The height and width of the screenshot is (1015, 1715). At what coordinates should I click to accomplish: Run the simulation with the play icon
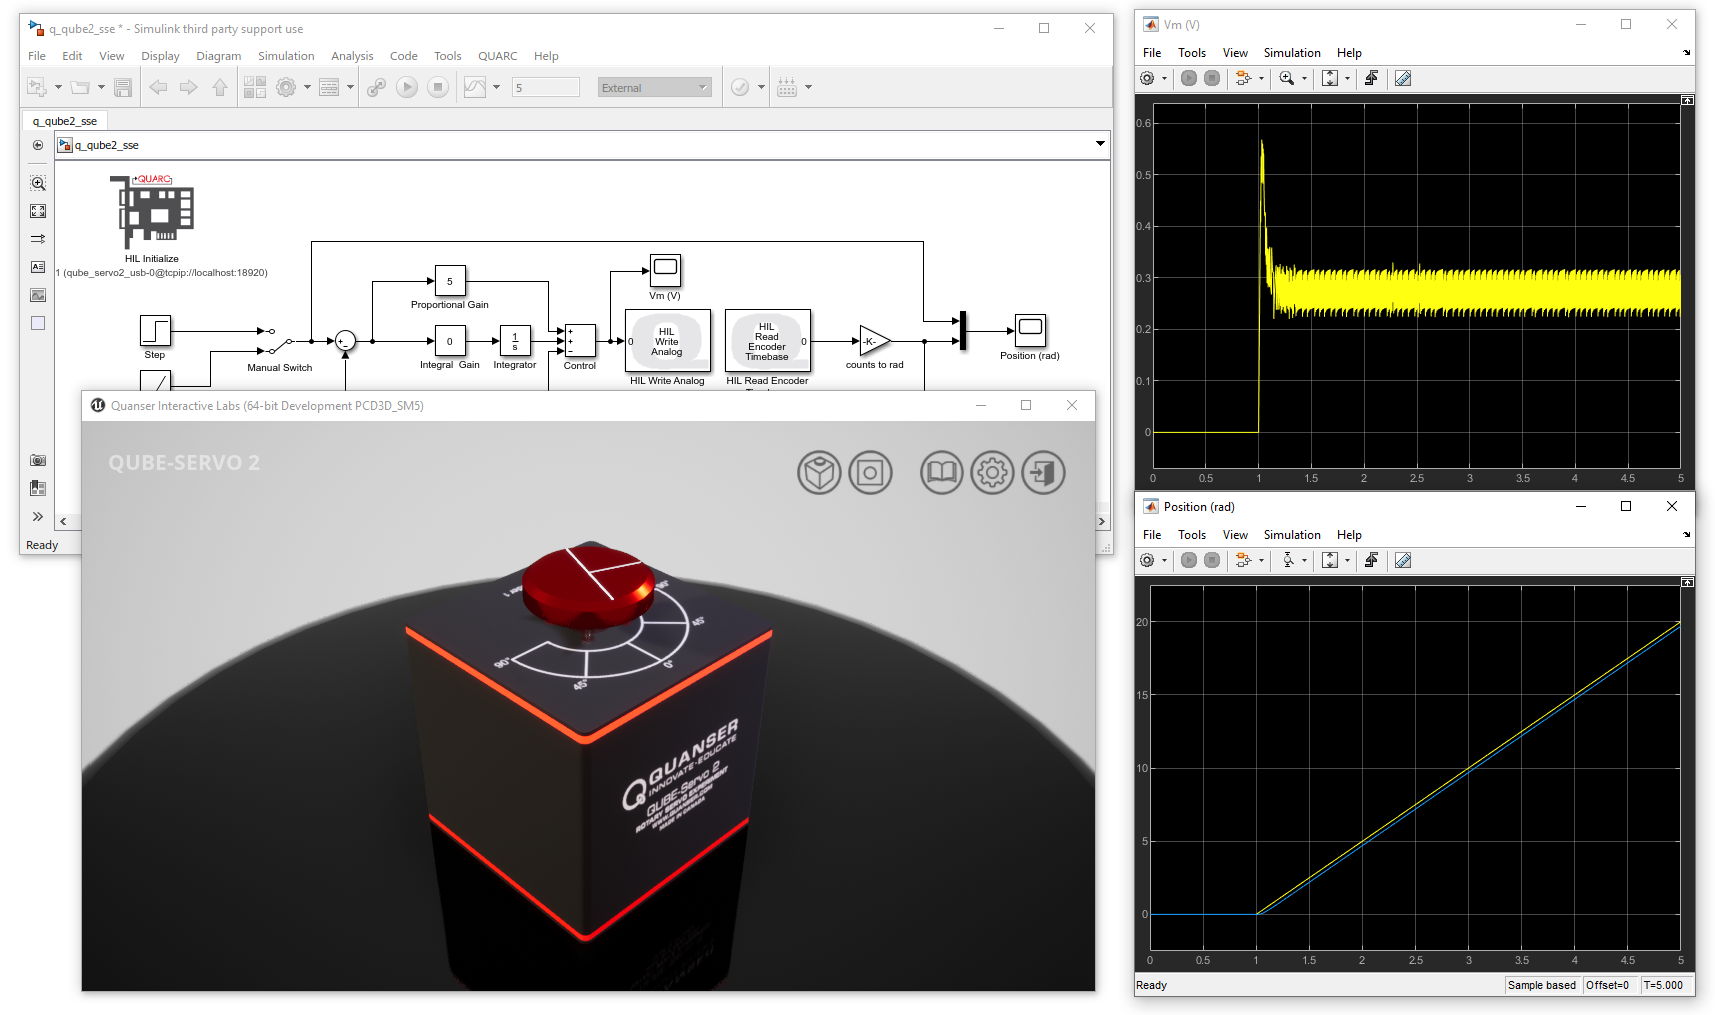407,87
